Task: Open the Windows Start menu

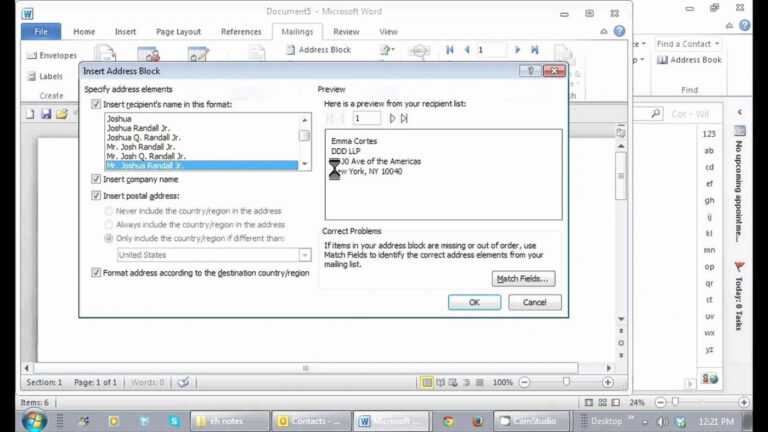Action: tap(33, 420)
